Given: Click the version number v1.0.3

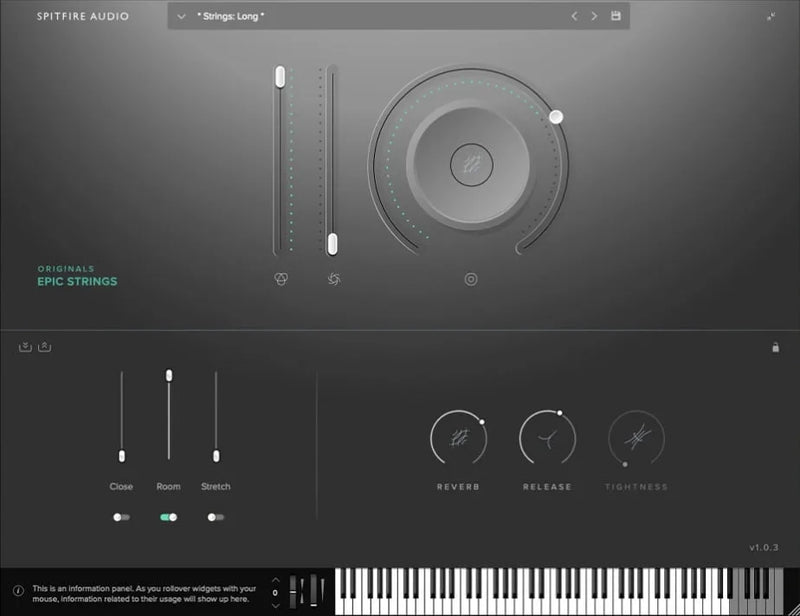Looking at the screenshot, I should point(764,548).
